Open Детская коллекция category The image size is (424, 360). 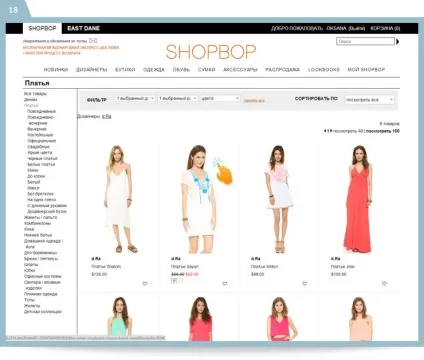click(x=43, y=312)
